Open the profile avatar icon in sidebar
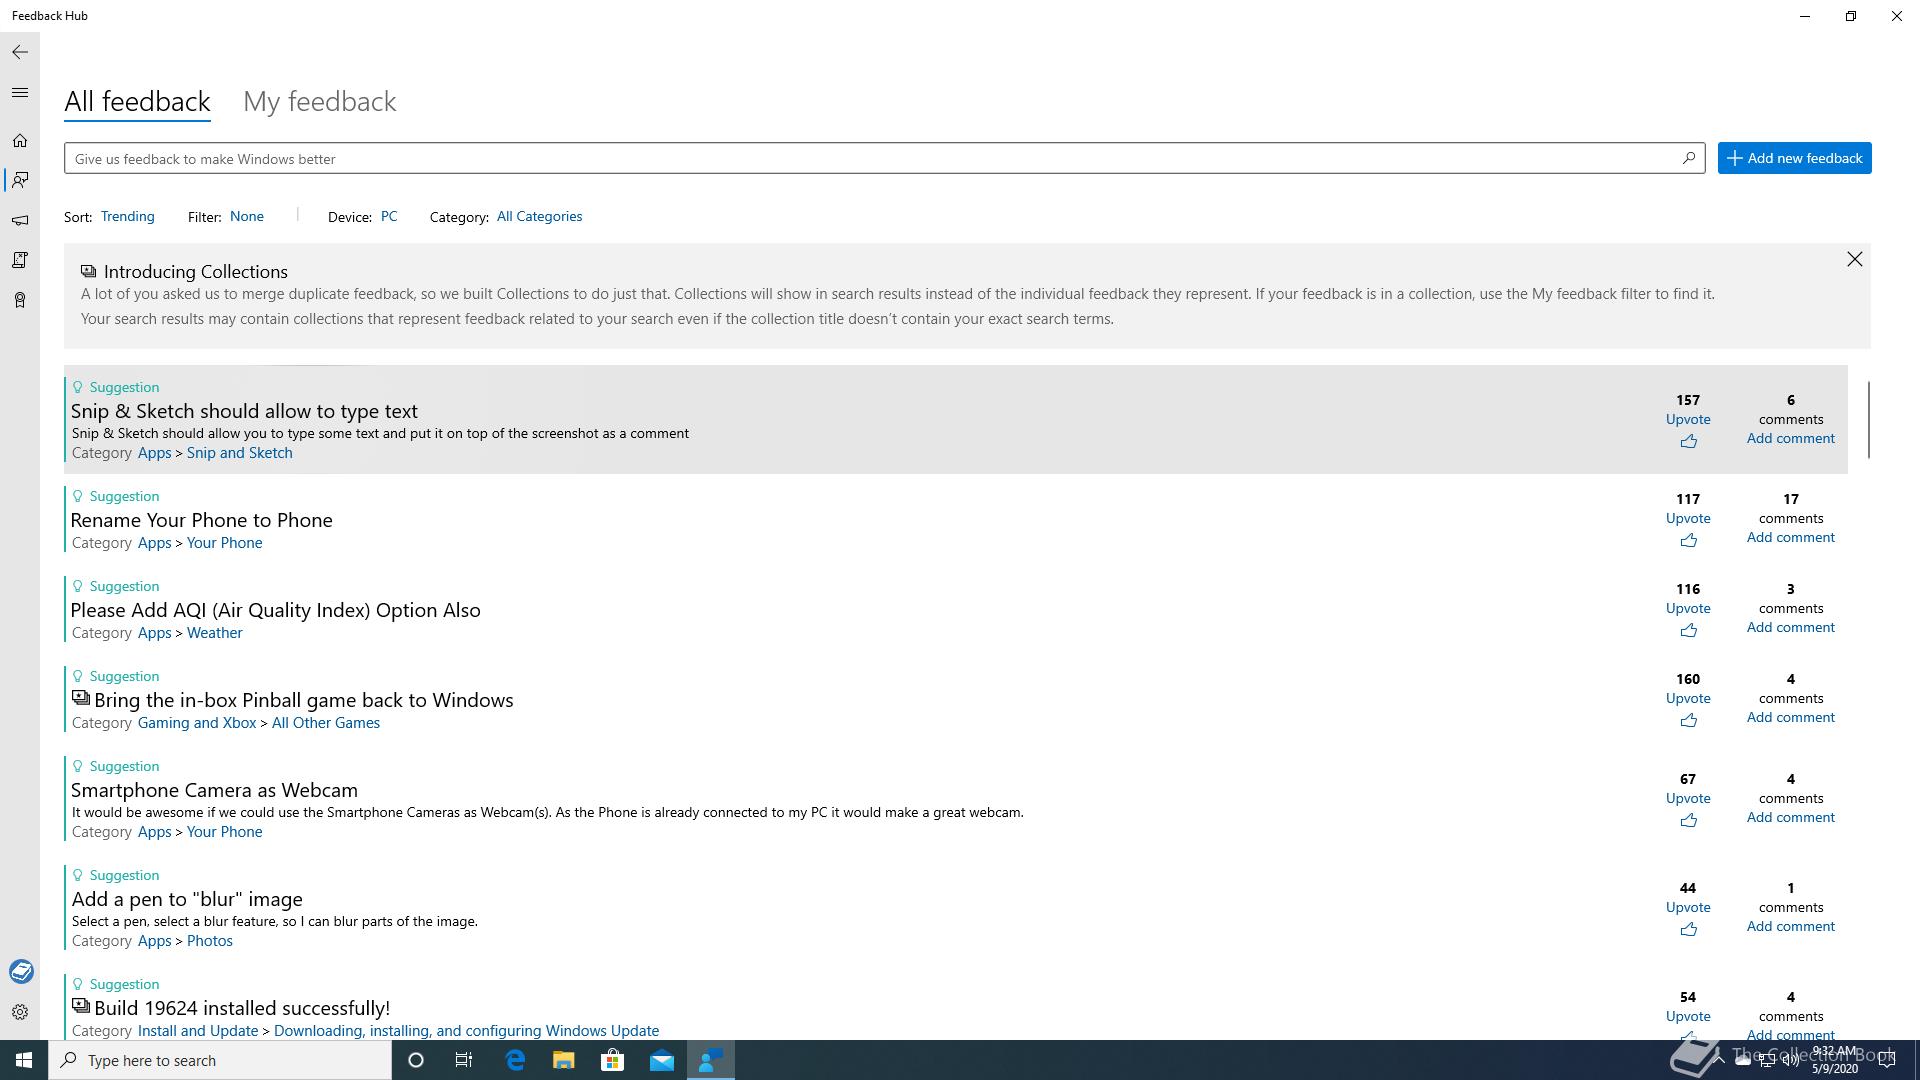1920x1080 pixels. [x=21, y=971]
